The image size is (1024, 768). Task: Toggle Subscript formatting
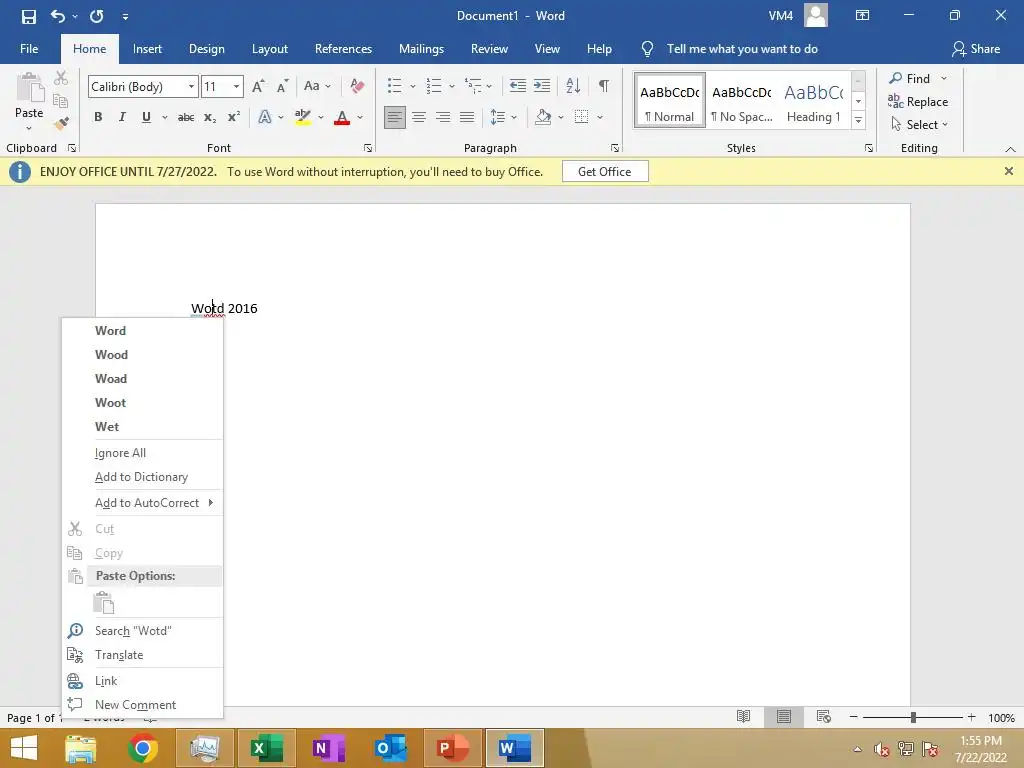tap(210, 118)
